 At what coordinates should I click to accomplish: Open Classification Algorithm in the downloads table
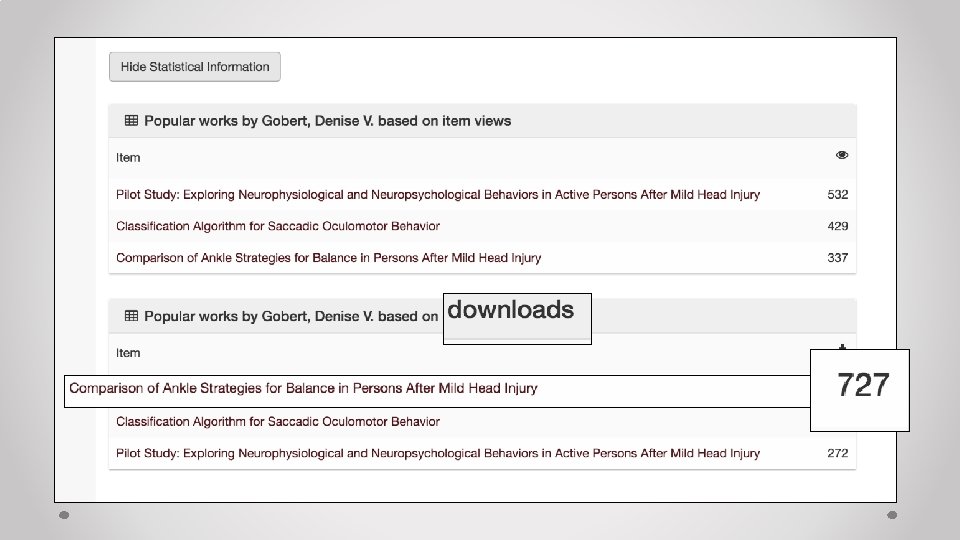coord(278,421)
